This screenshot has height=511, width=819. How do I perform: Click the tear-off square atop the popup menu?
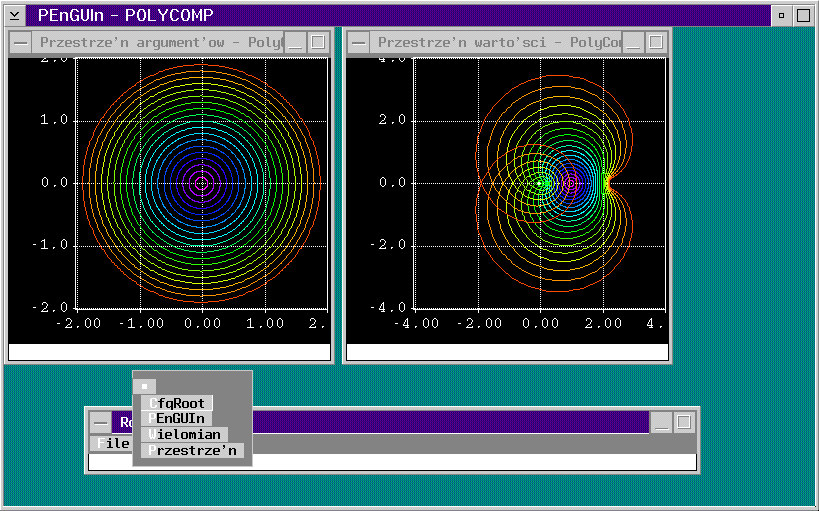point(145,386)
